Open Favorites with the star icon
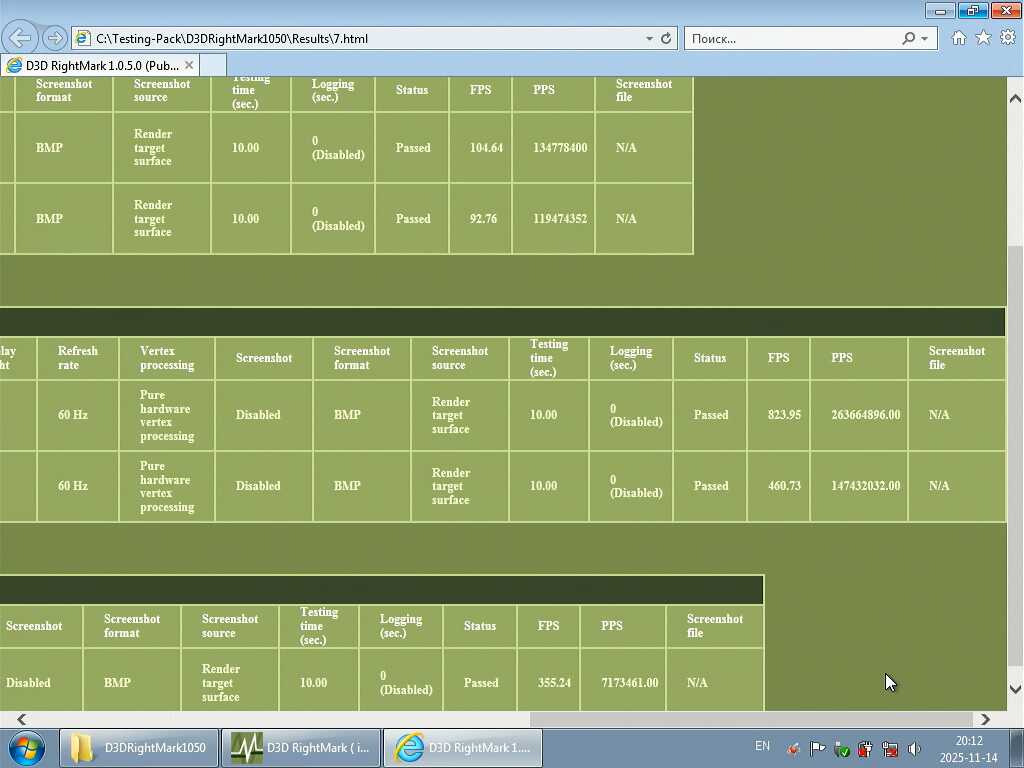The height and width of the screenshot is (768, 1024). coord(984,38)
